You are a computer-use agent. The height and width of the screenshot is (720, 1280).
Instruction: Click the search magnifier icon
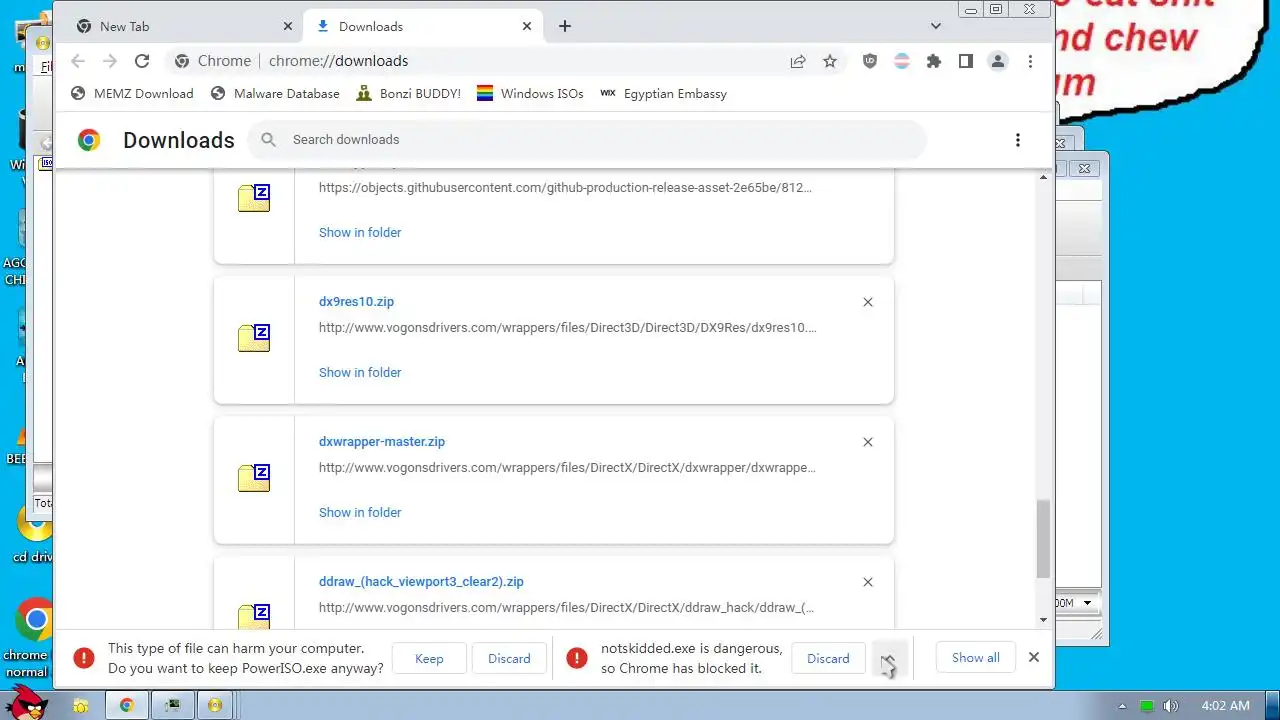(x=268, y=140)
